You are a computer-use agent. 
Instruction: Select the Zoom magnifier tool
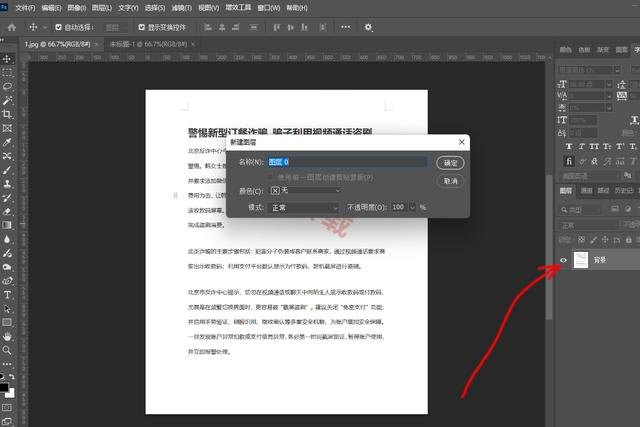click(7, 351)
